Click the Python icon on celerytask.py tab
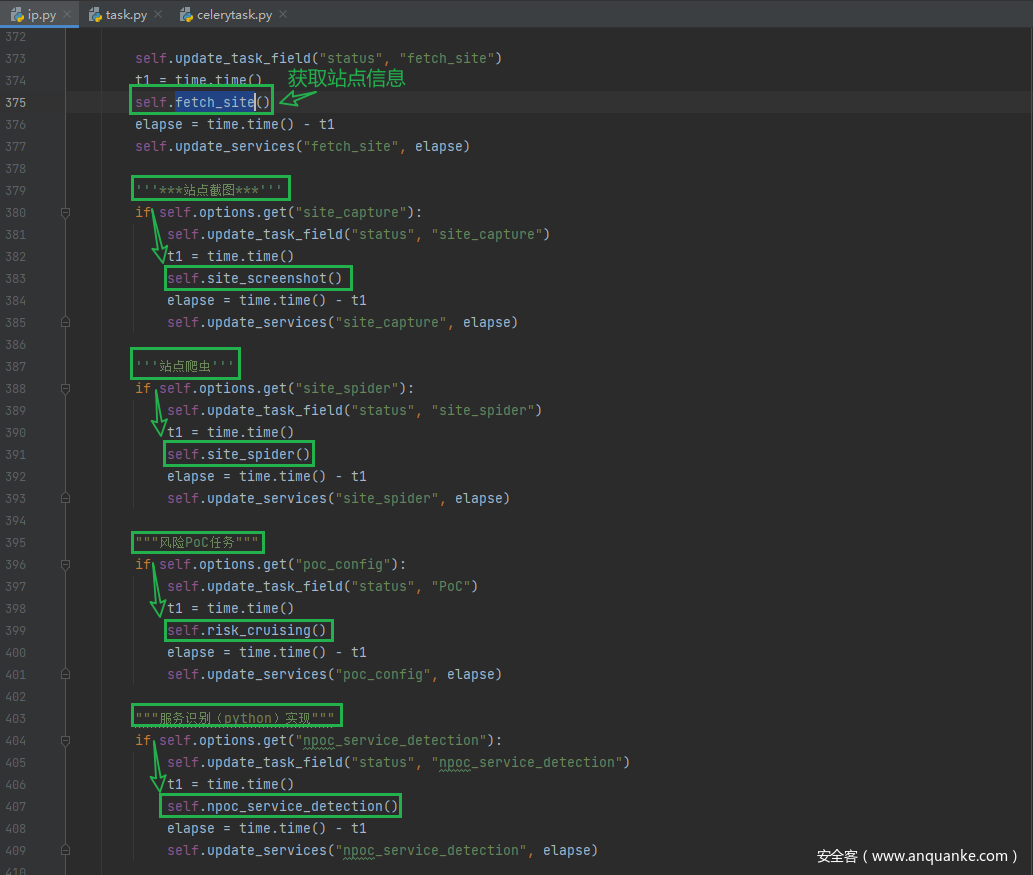 click(x=187, y=15)
